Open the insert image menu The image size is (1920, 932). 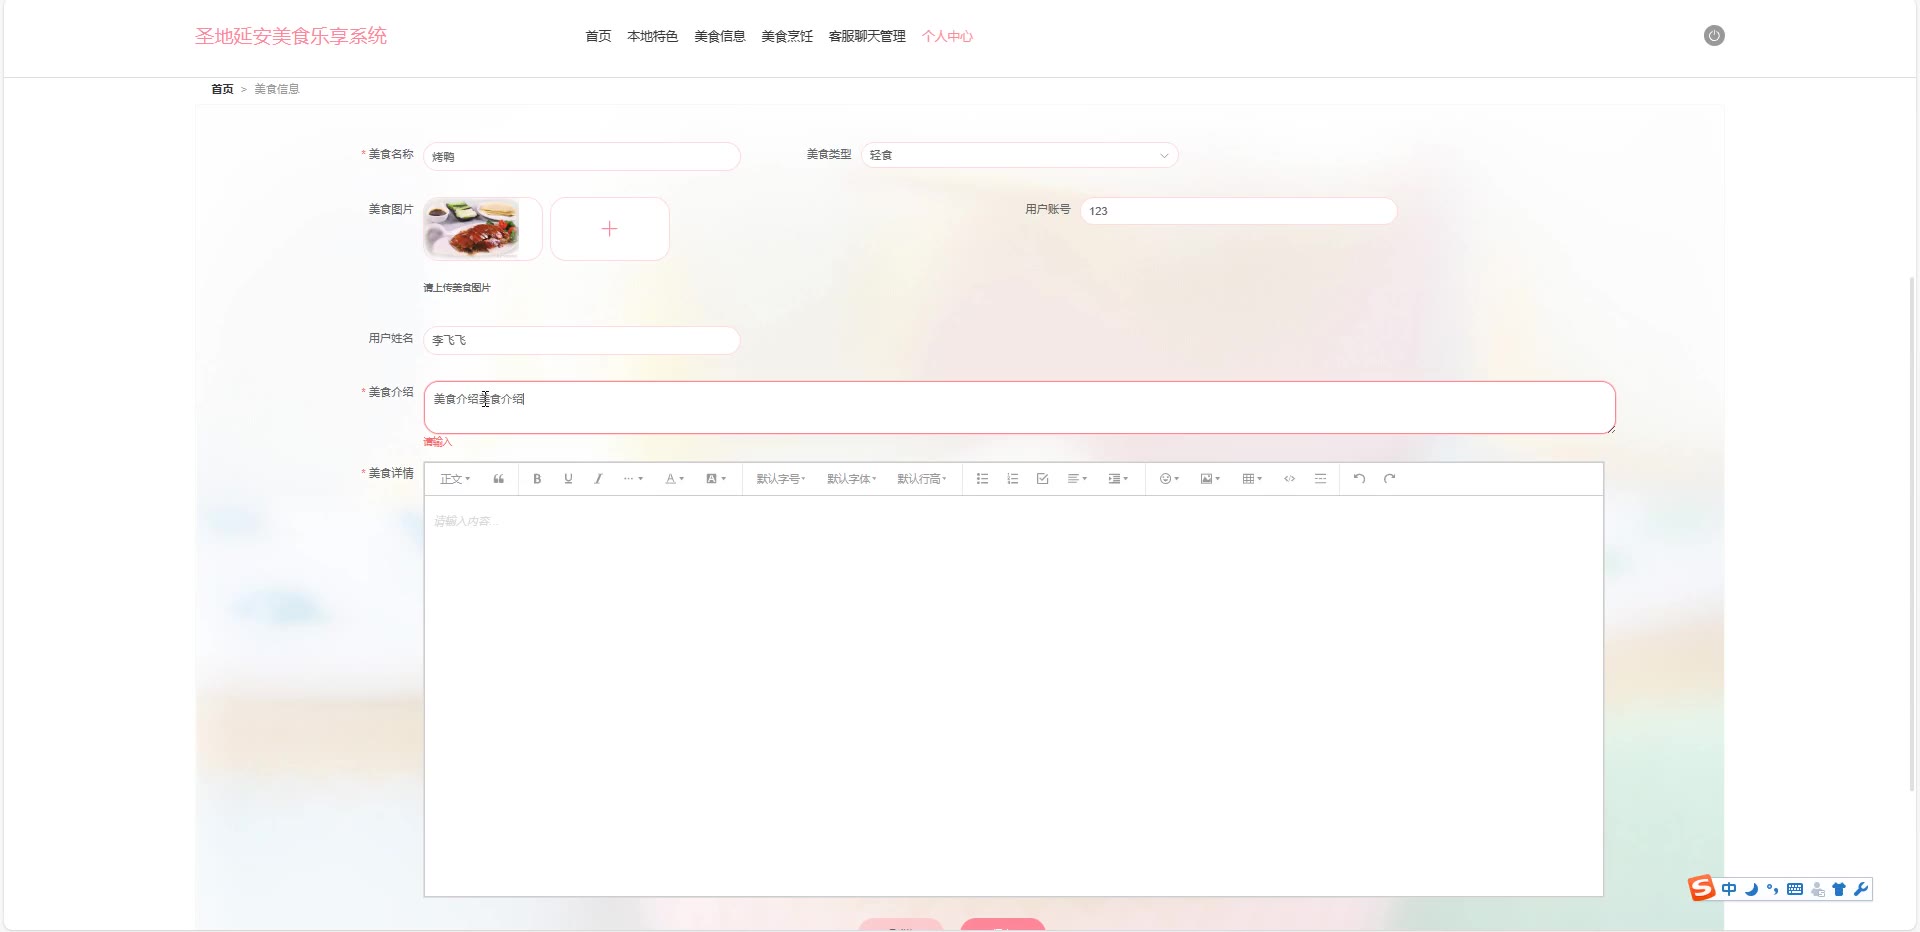coord(1210,479)
